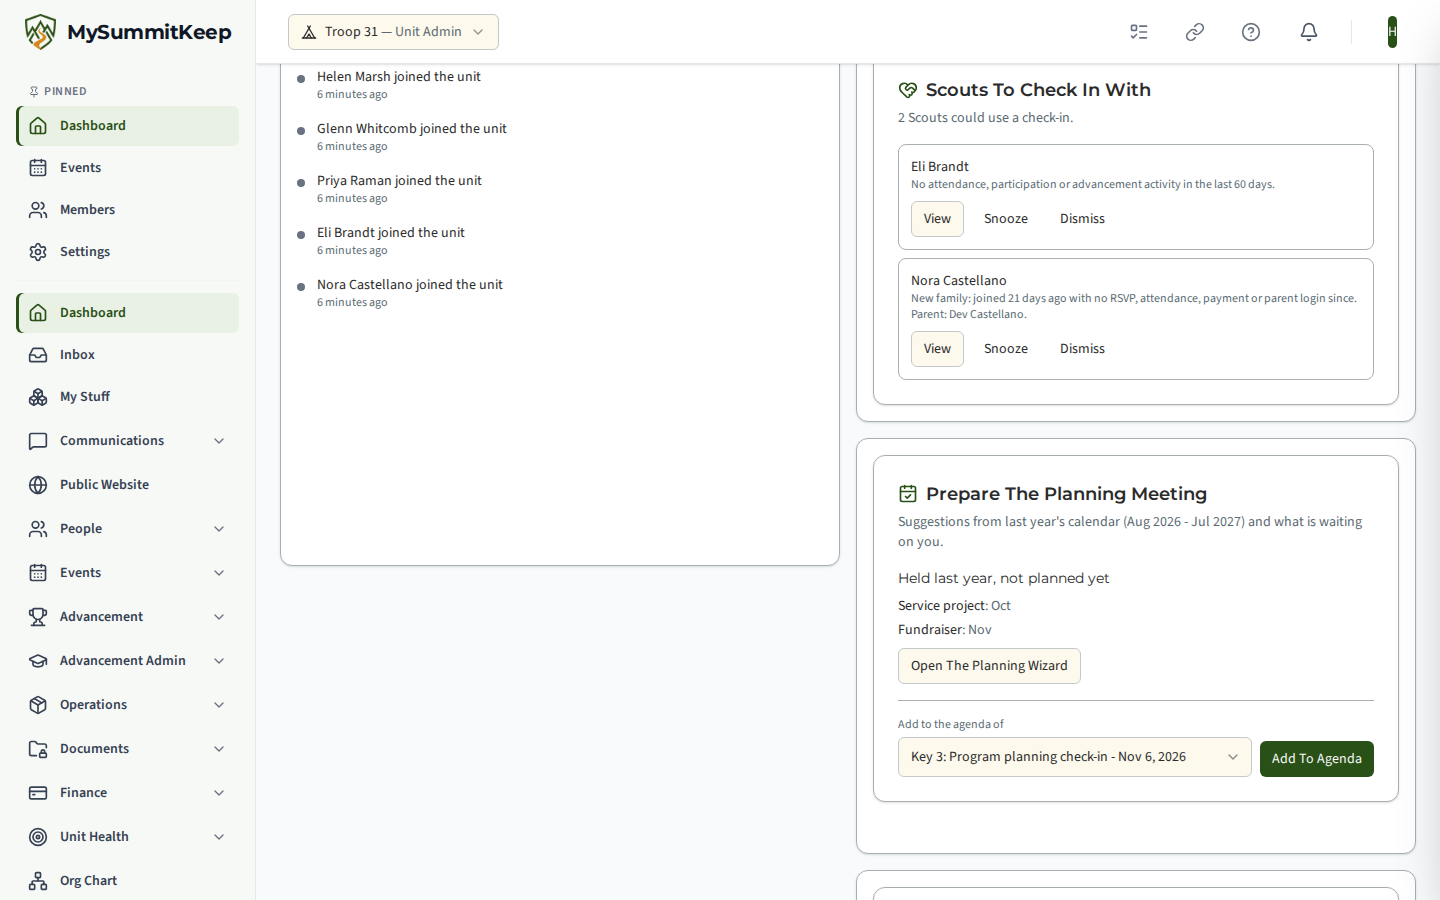Viewport: 1440px width, 900px height.
Task: Expand the People section chevron
Action: point(219,529)
